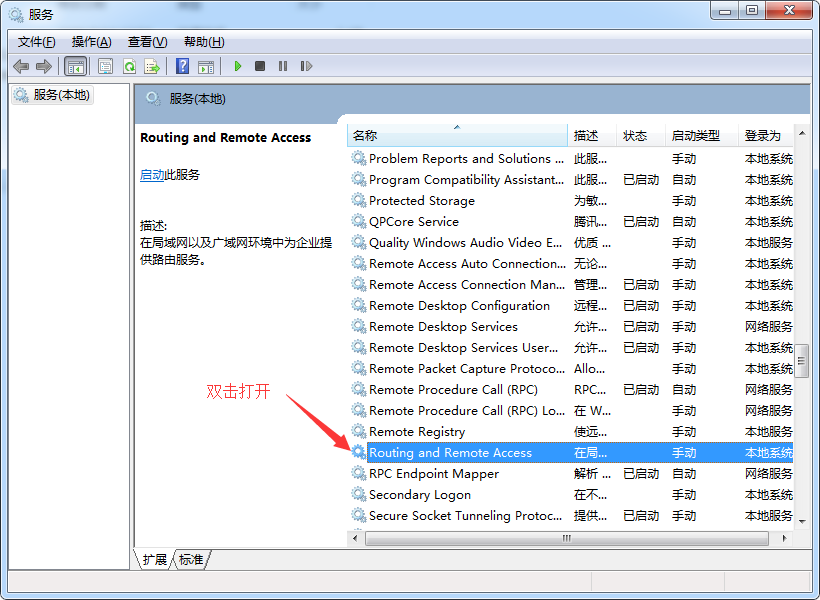Select Protected Storage service

(571, 200)
